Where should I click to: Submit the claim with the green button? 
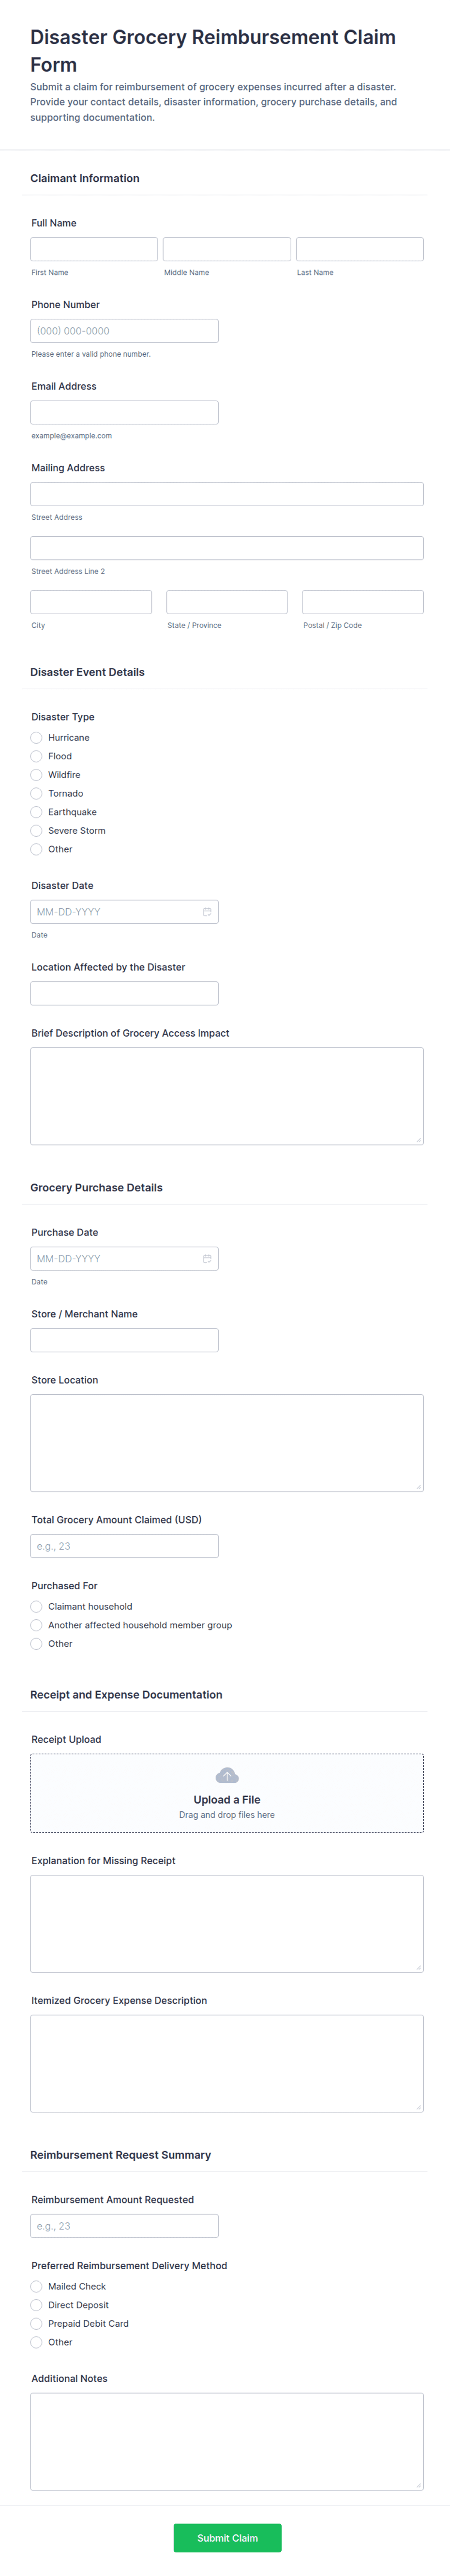[x=227, y=2538]
